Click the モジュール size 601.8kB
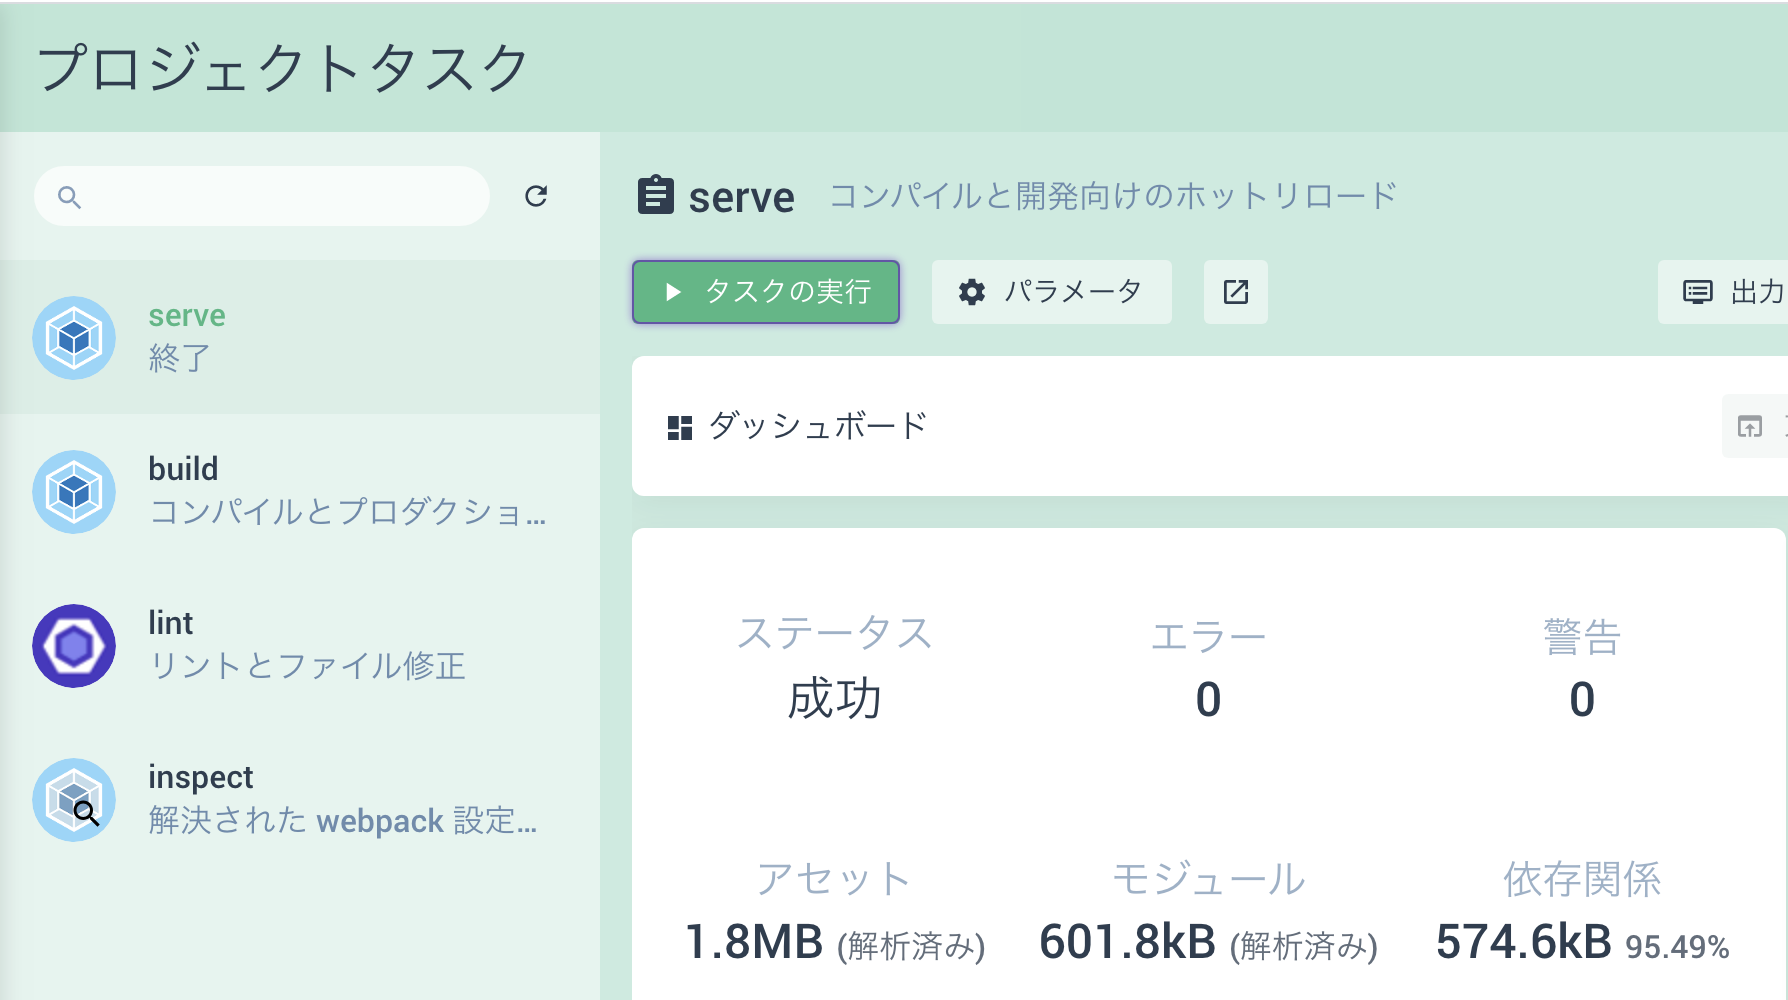Image resolution: width=1788 pixels, height=1000 pixels. (x=1128, y=942)
